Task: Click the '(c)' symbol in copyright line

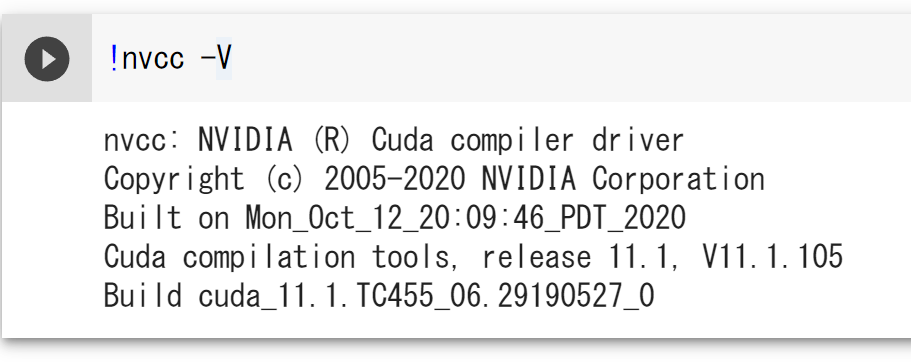Action: point(284,179)
